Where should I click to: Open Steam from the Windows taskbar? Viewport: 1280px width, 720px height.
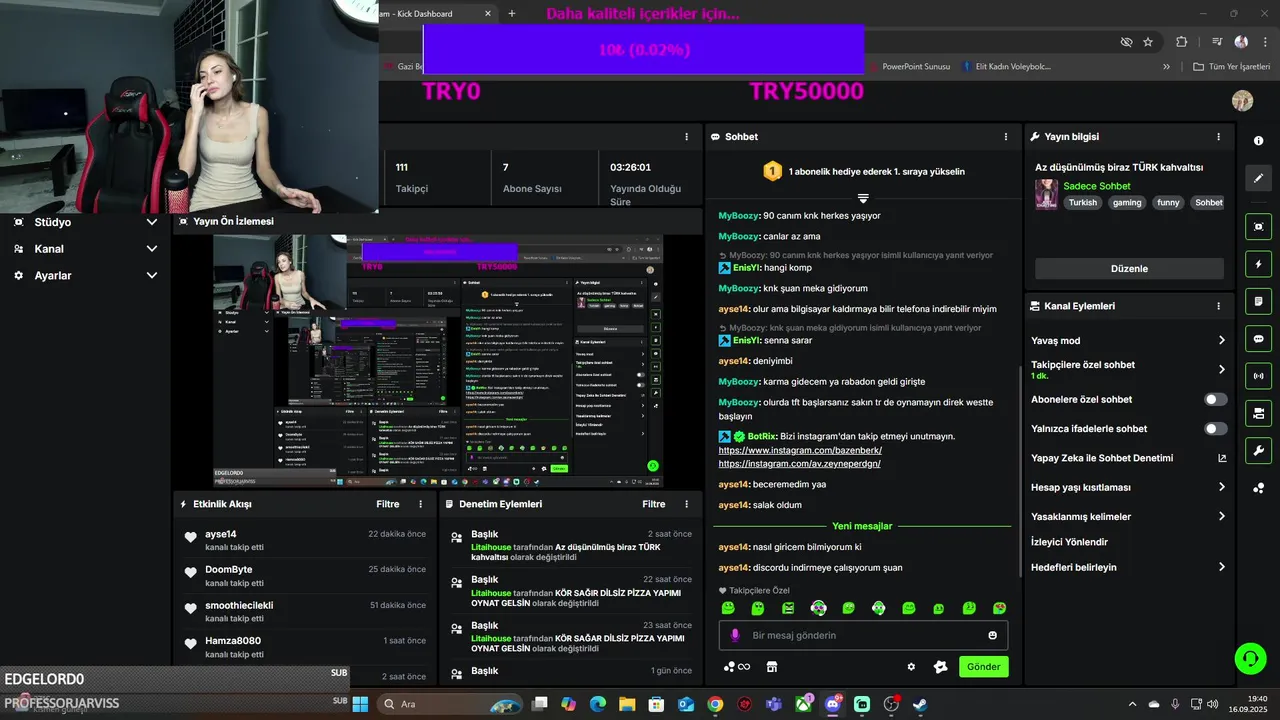920,704
